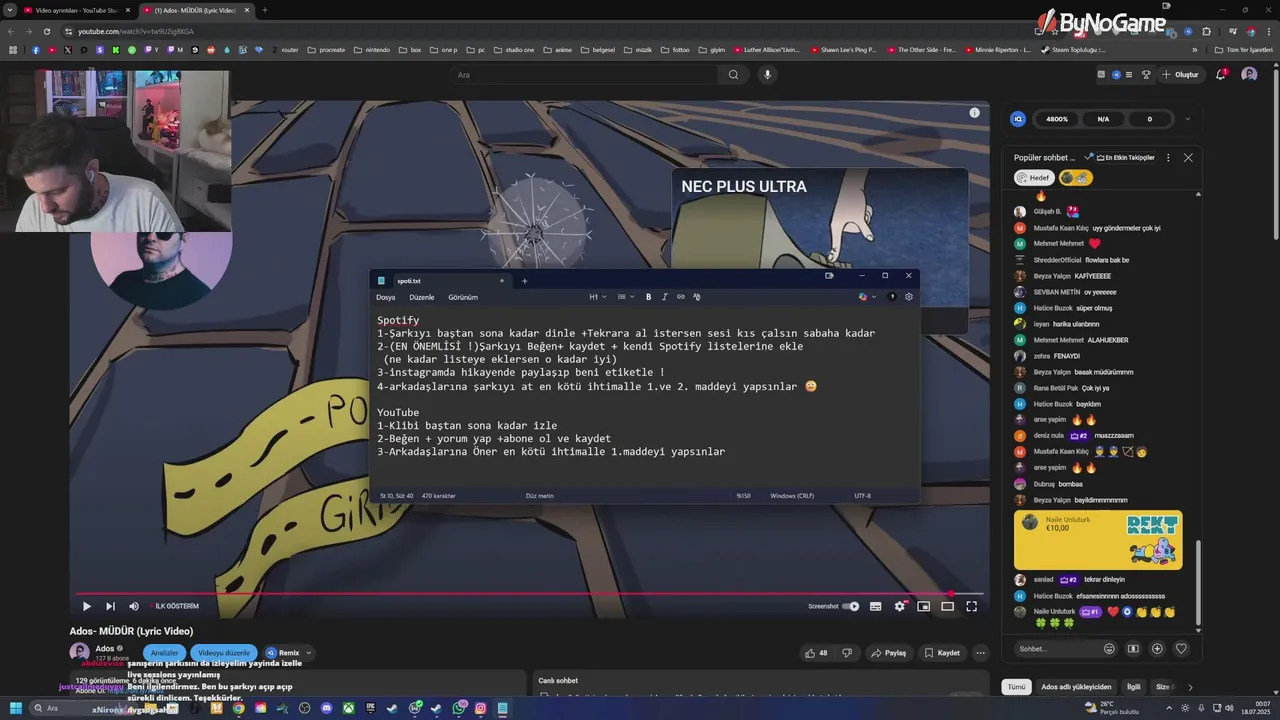Open Discord from the taskbar

click(326, 708)
